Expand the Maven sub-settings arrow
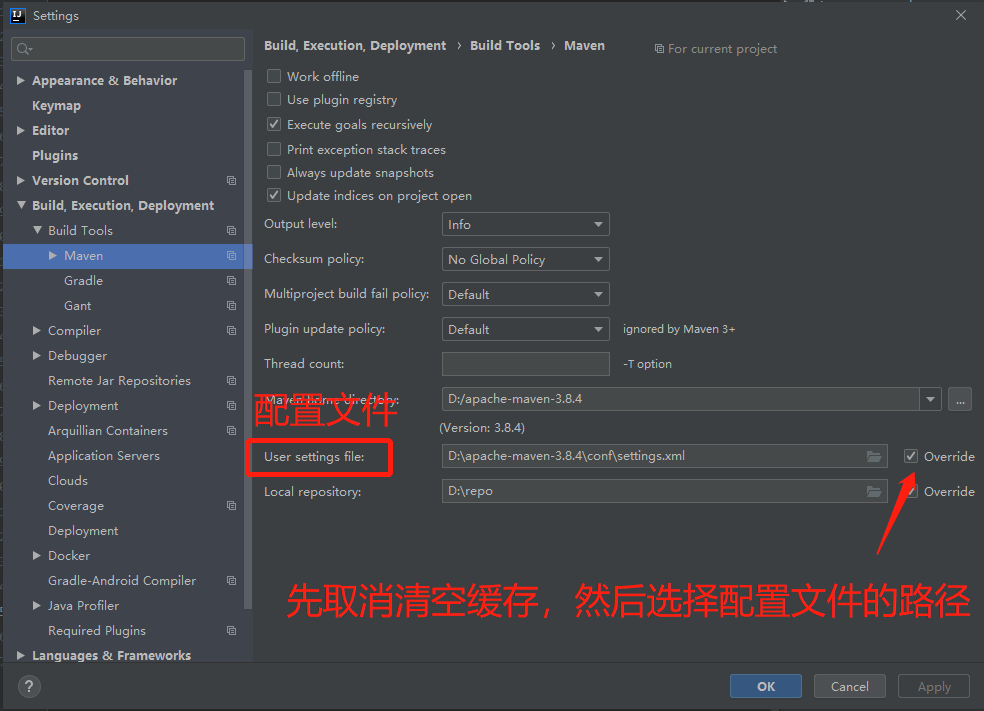Viewport: 984px width, 711px height. (53, 255)
